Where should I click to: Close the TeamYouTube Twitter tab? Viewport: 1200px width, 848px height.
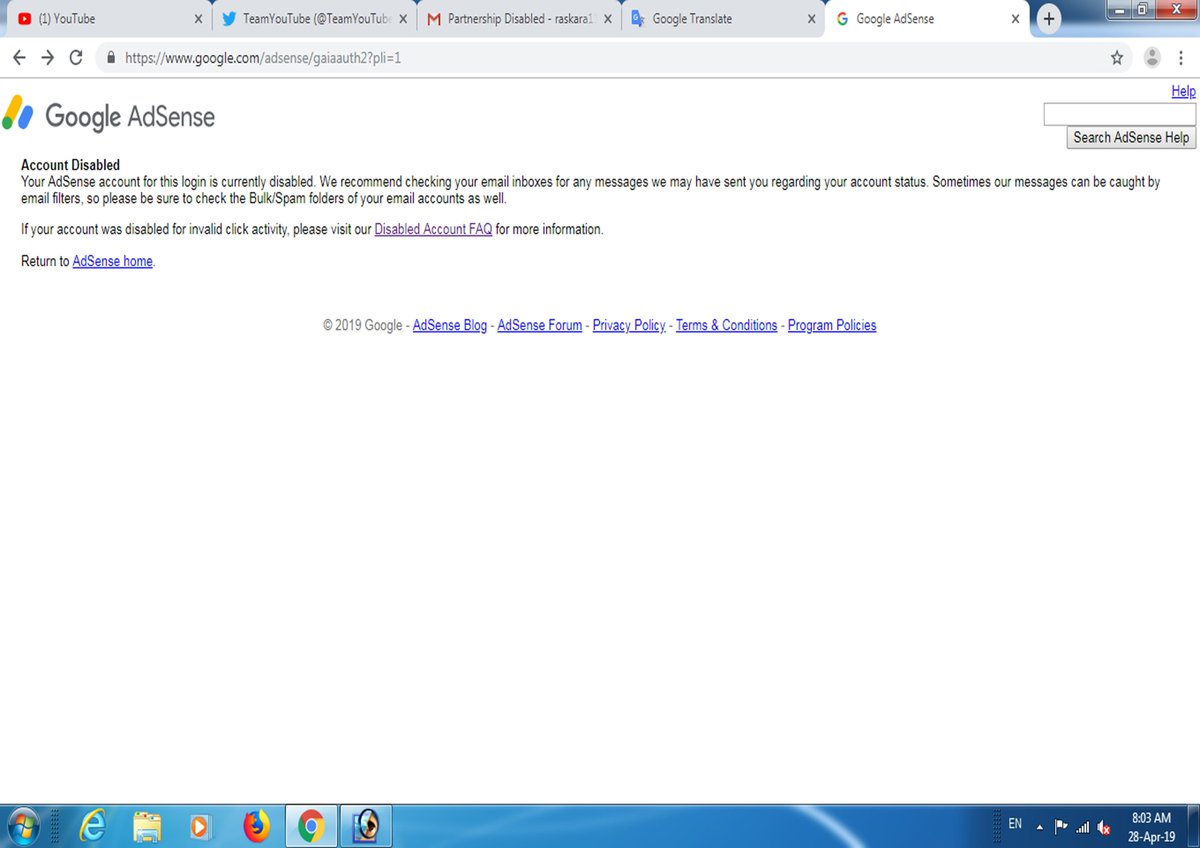pos(403,19)
